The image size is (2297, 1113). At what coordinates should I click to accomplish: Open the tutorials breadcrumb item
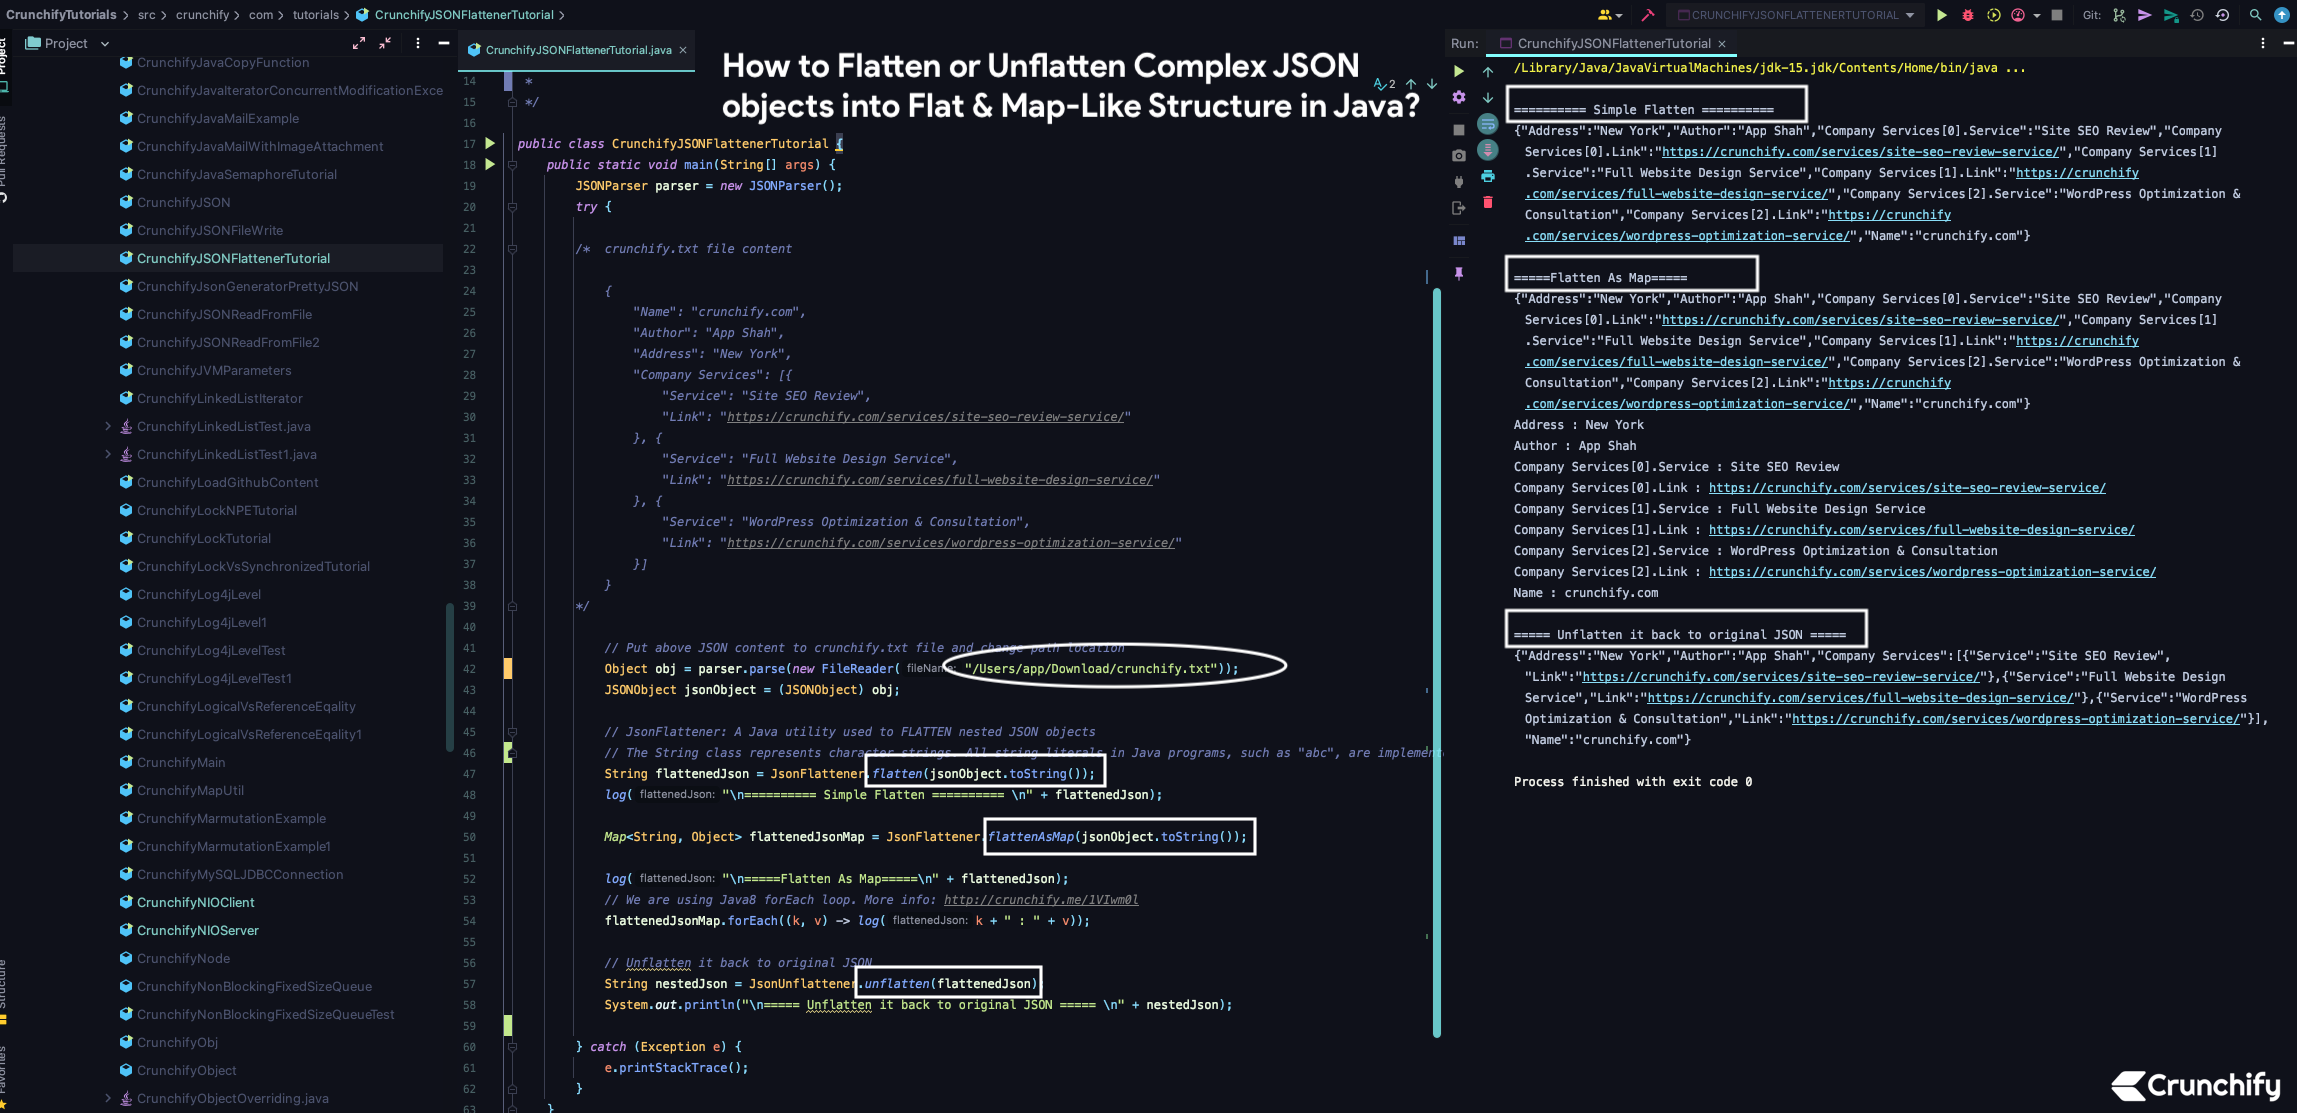pos(315,14)
